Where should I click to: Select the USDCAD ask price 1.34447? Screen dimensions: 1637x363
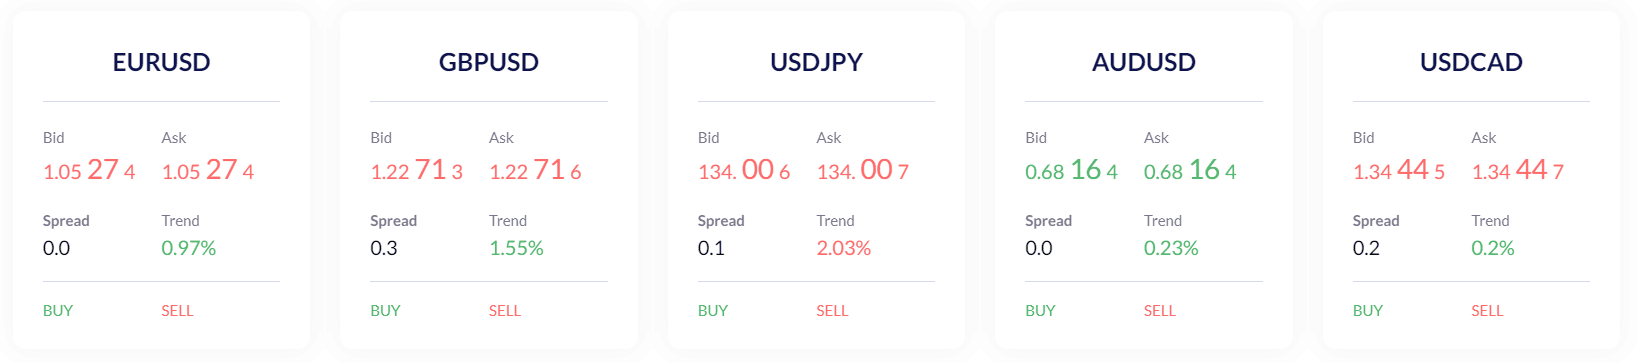(1518, 170)
